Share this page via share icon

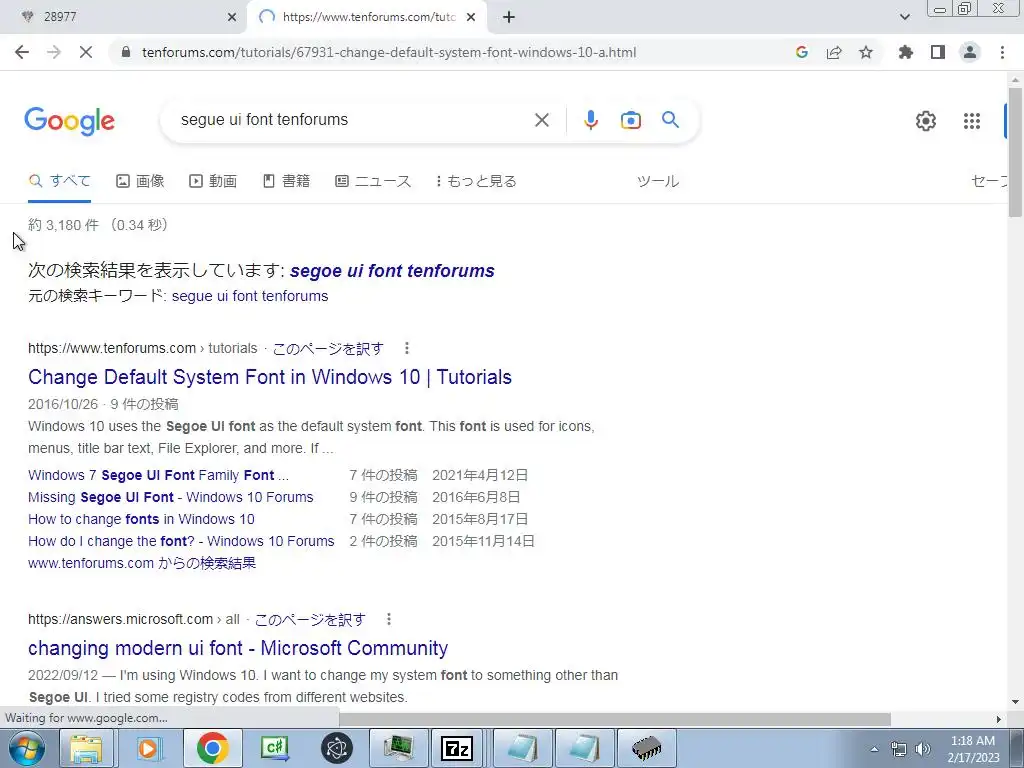(834, 52)
